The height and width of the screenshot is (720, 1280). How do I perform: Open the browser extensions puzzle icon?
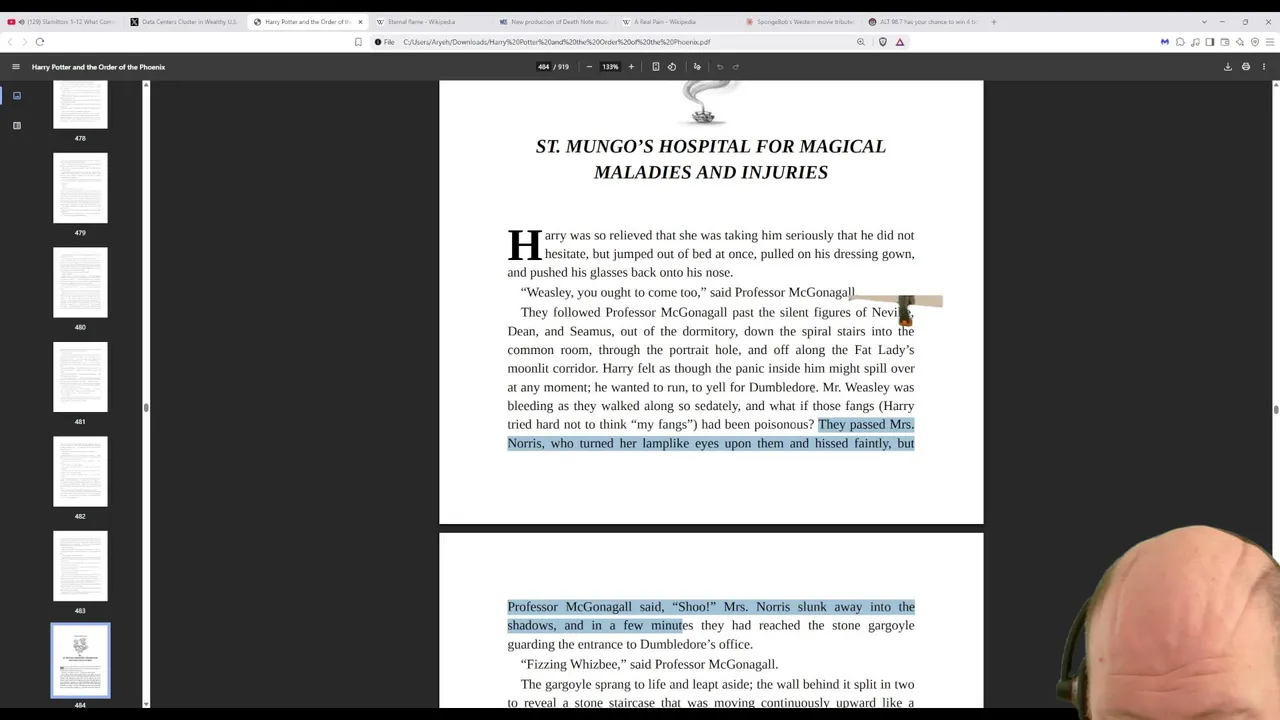pos(1180,42)
